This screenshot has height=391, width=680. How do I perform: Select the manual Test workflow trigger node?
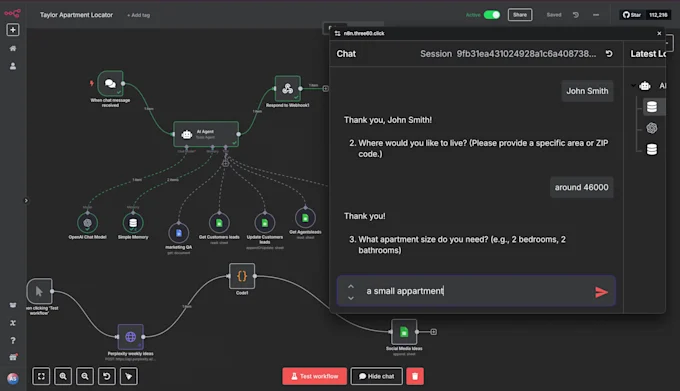point(39,291)
